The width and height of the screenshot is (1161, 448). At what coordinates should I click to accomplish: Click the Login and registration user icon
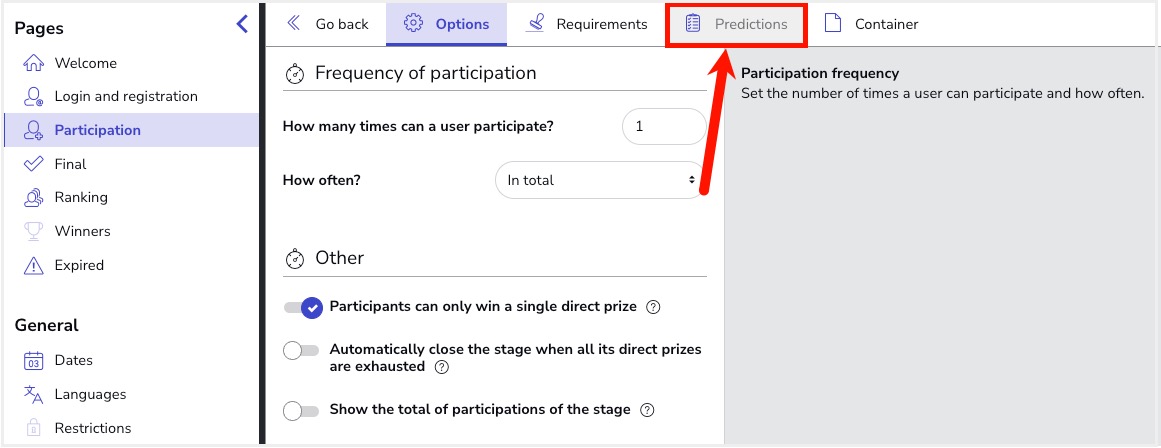click(x=33, y=96)
